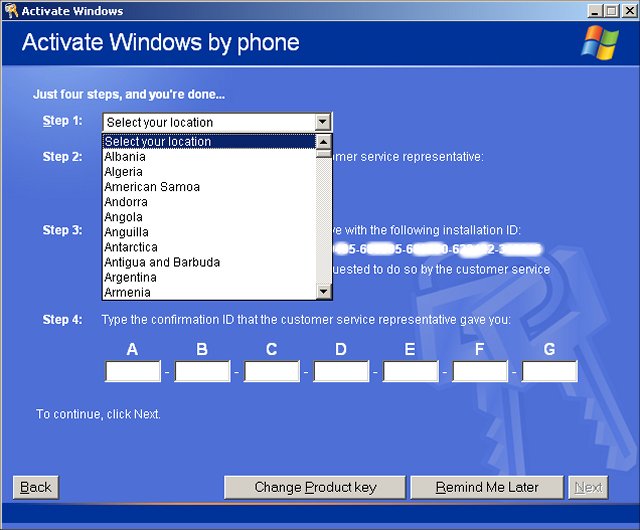Select Antarctica in the location list
The height and width of the screenshot is (530, 640).
[131, 247]
